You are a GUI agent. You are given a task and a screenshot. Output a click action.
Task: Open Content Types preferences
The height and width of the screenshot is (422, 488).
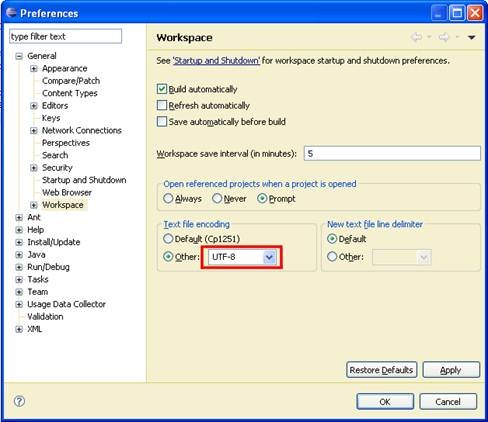70,93
